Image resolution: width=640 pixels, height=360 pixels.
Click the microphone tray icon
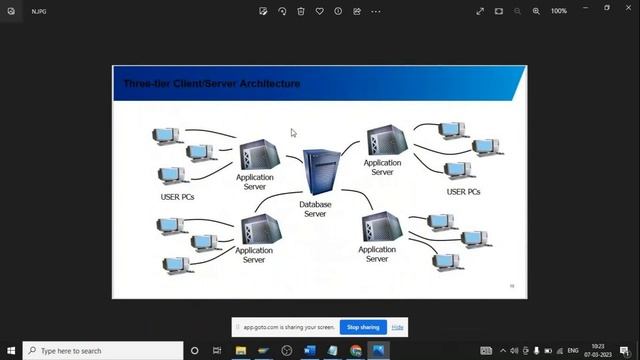(x=536, y=351)
